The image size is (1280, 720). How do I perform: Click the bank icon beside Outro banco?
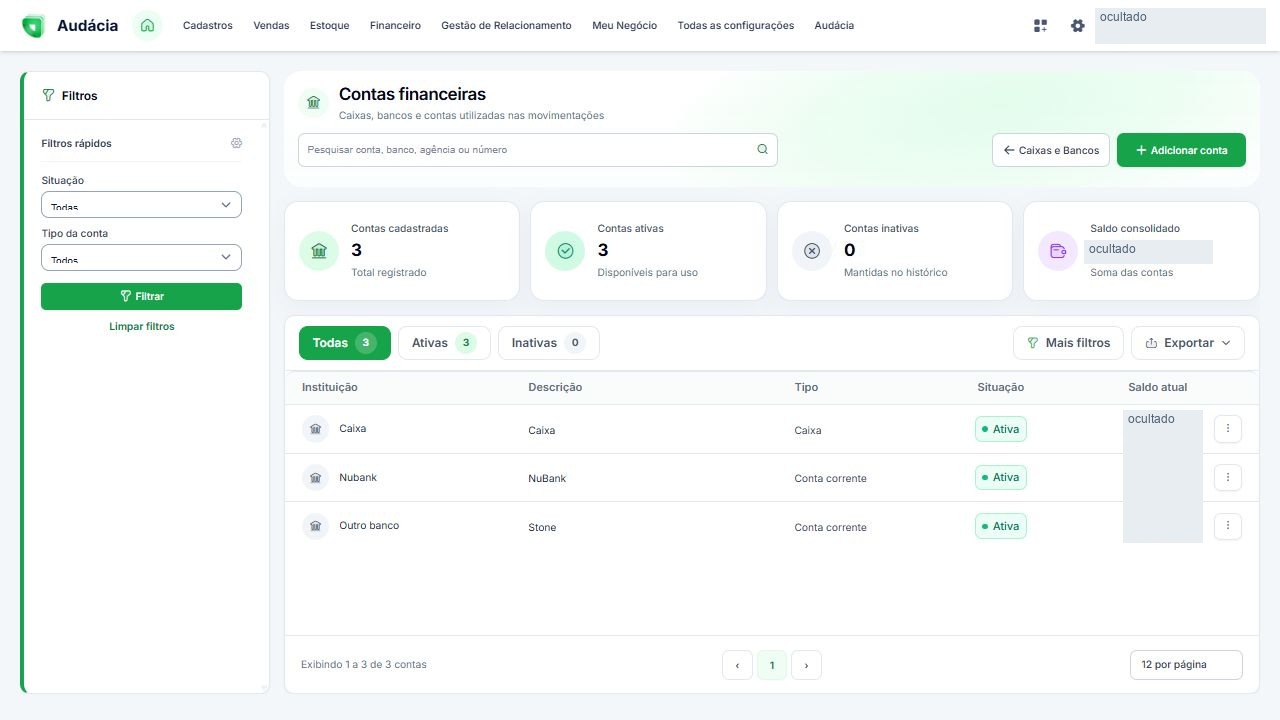click(315, 526)
